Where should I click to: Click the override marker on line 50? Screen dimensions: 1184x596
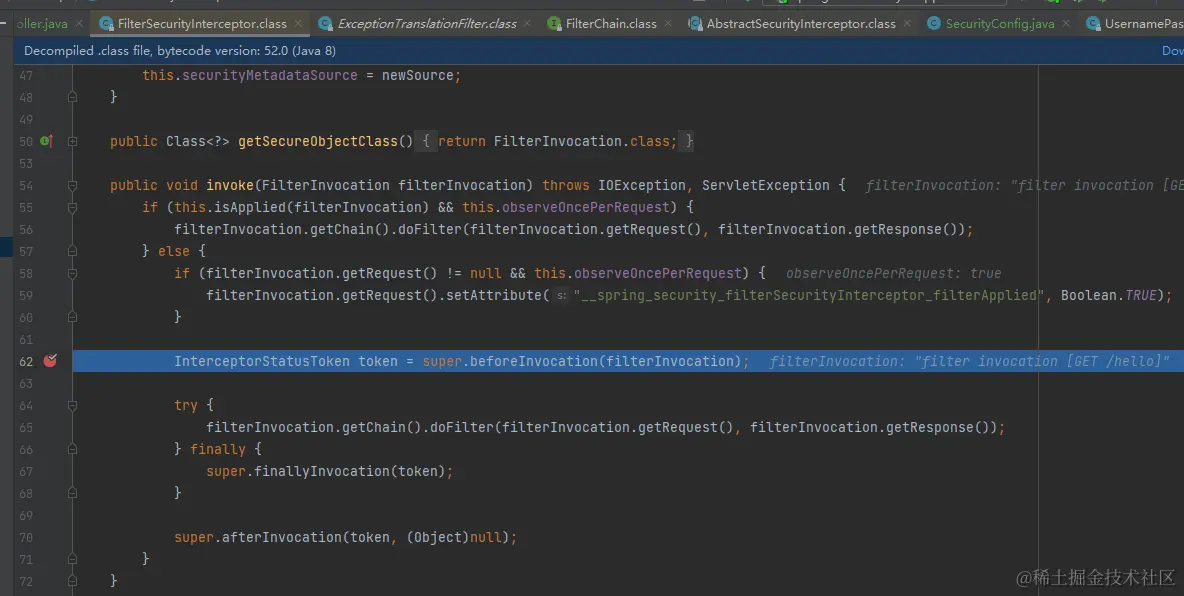pos(46,141)
